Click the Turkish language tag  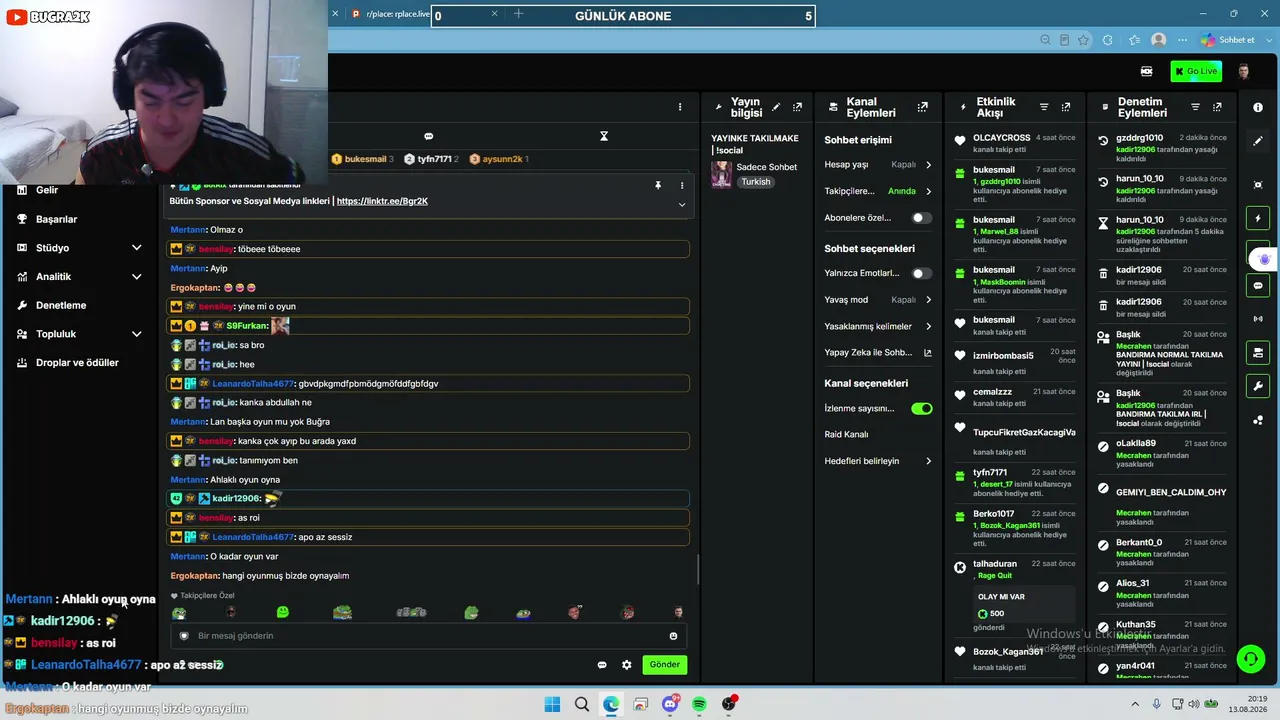(756, 182)
